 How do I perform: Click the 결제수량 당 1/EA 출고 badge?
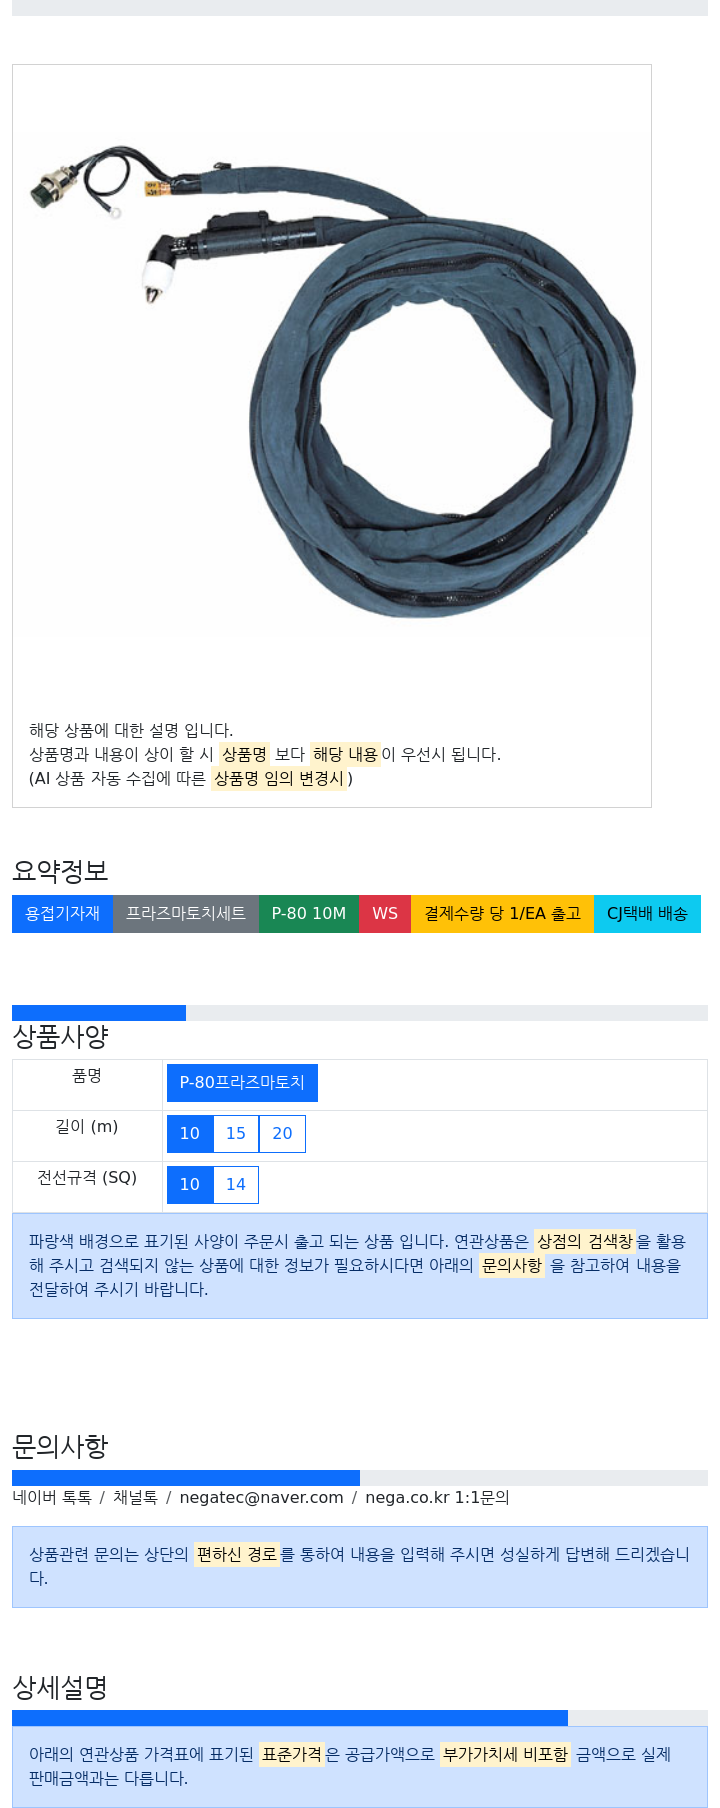point(502,913)
